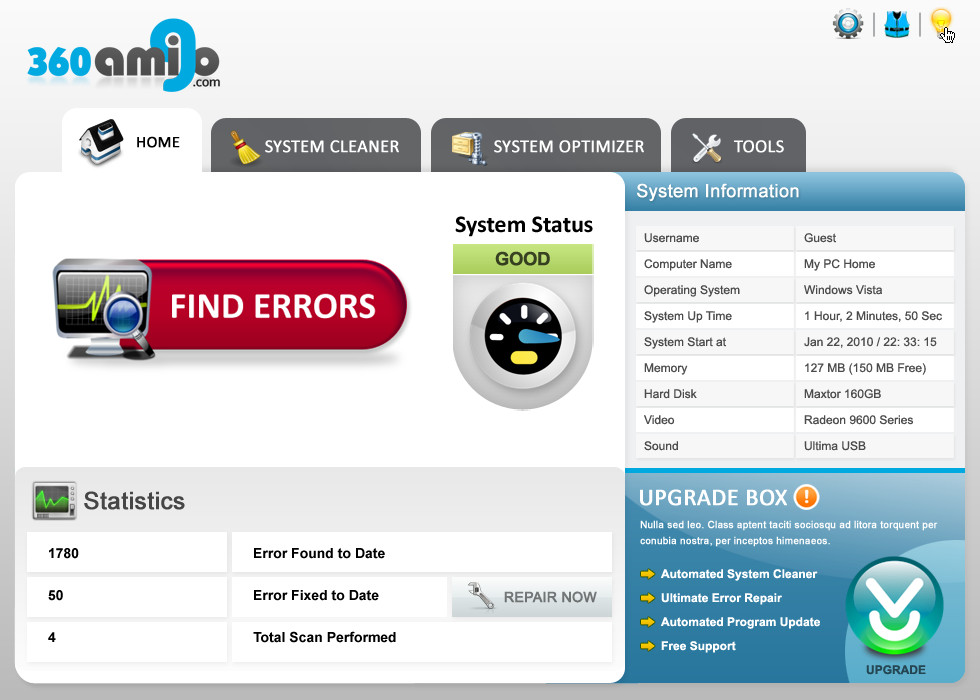980x700 pixels.
Task: Click the Operating System label cell
Action: click(x=715, y=290)
